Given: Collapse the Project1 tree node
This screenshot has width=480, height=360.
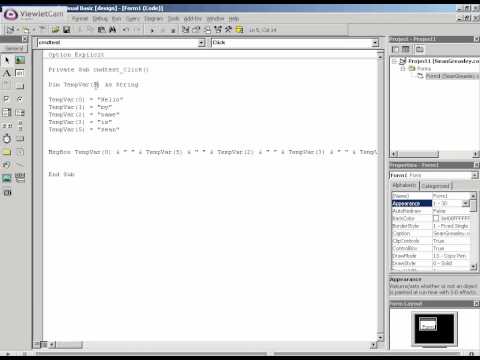Looking at the screenshot, I should (x=394, y=61).
